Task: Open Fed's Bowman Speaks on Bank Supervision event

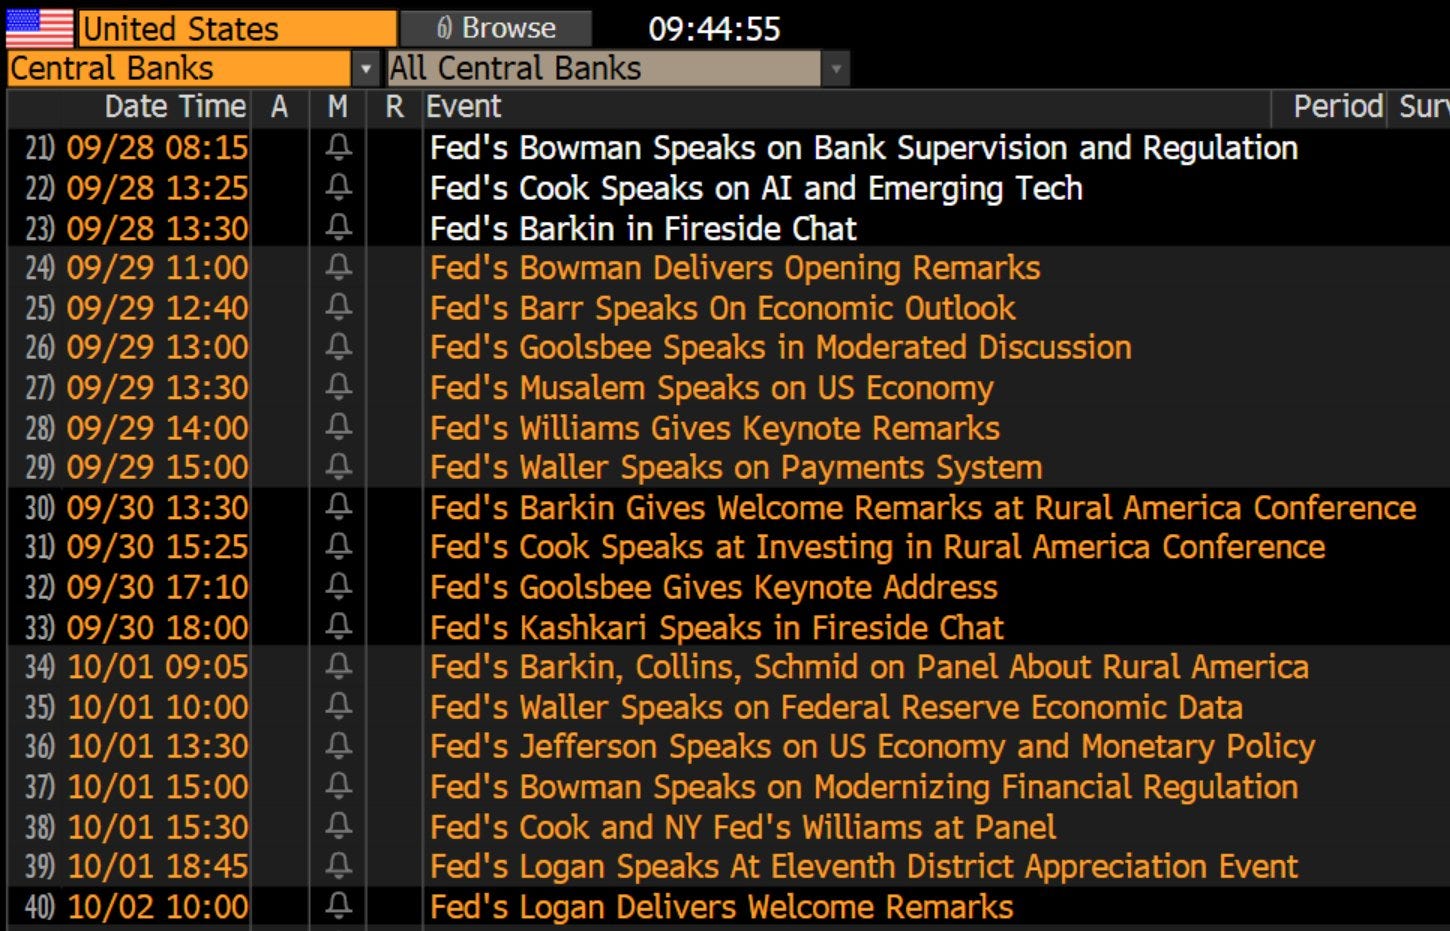Action: tap(864, 148)
